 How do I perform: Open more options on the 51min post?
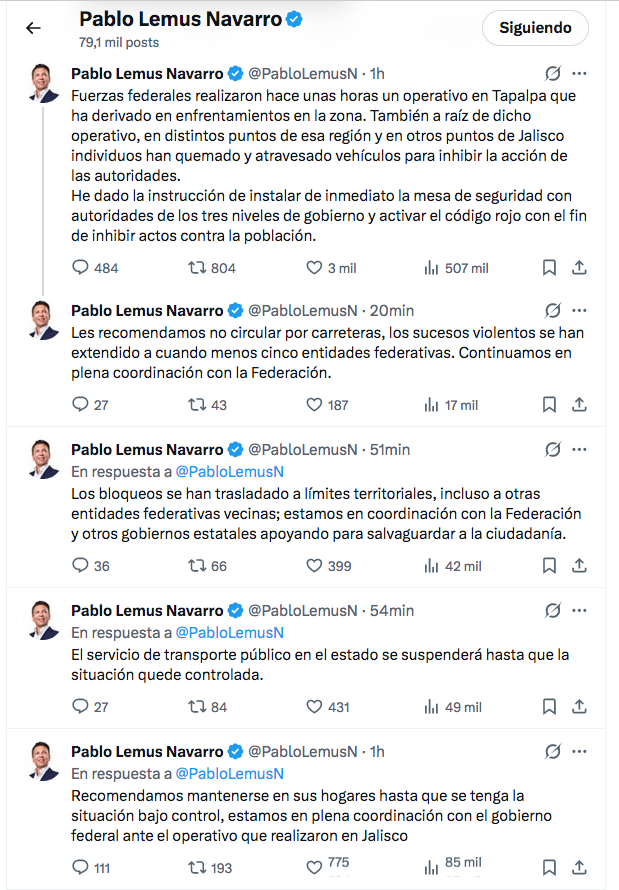click(x=579, y=450)
